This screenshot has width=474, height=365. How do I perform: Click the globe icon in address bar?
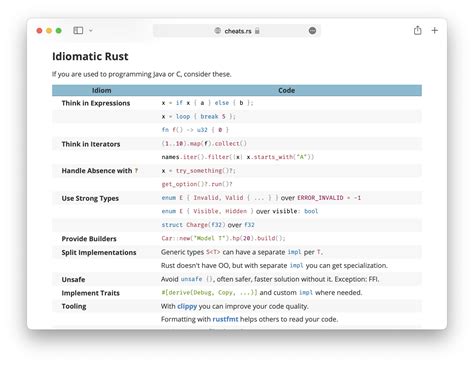tap(218, 31)
